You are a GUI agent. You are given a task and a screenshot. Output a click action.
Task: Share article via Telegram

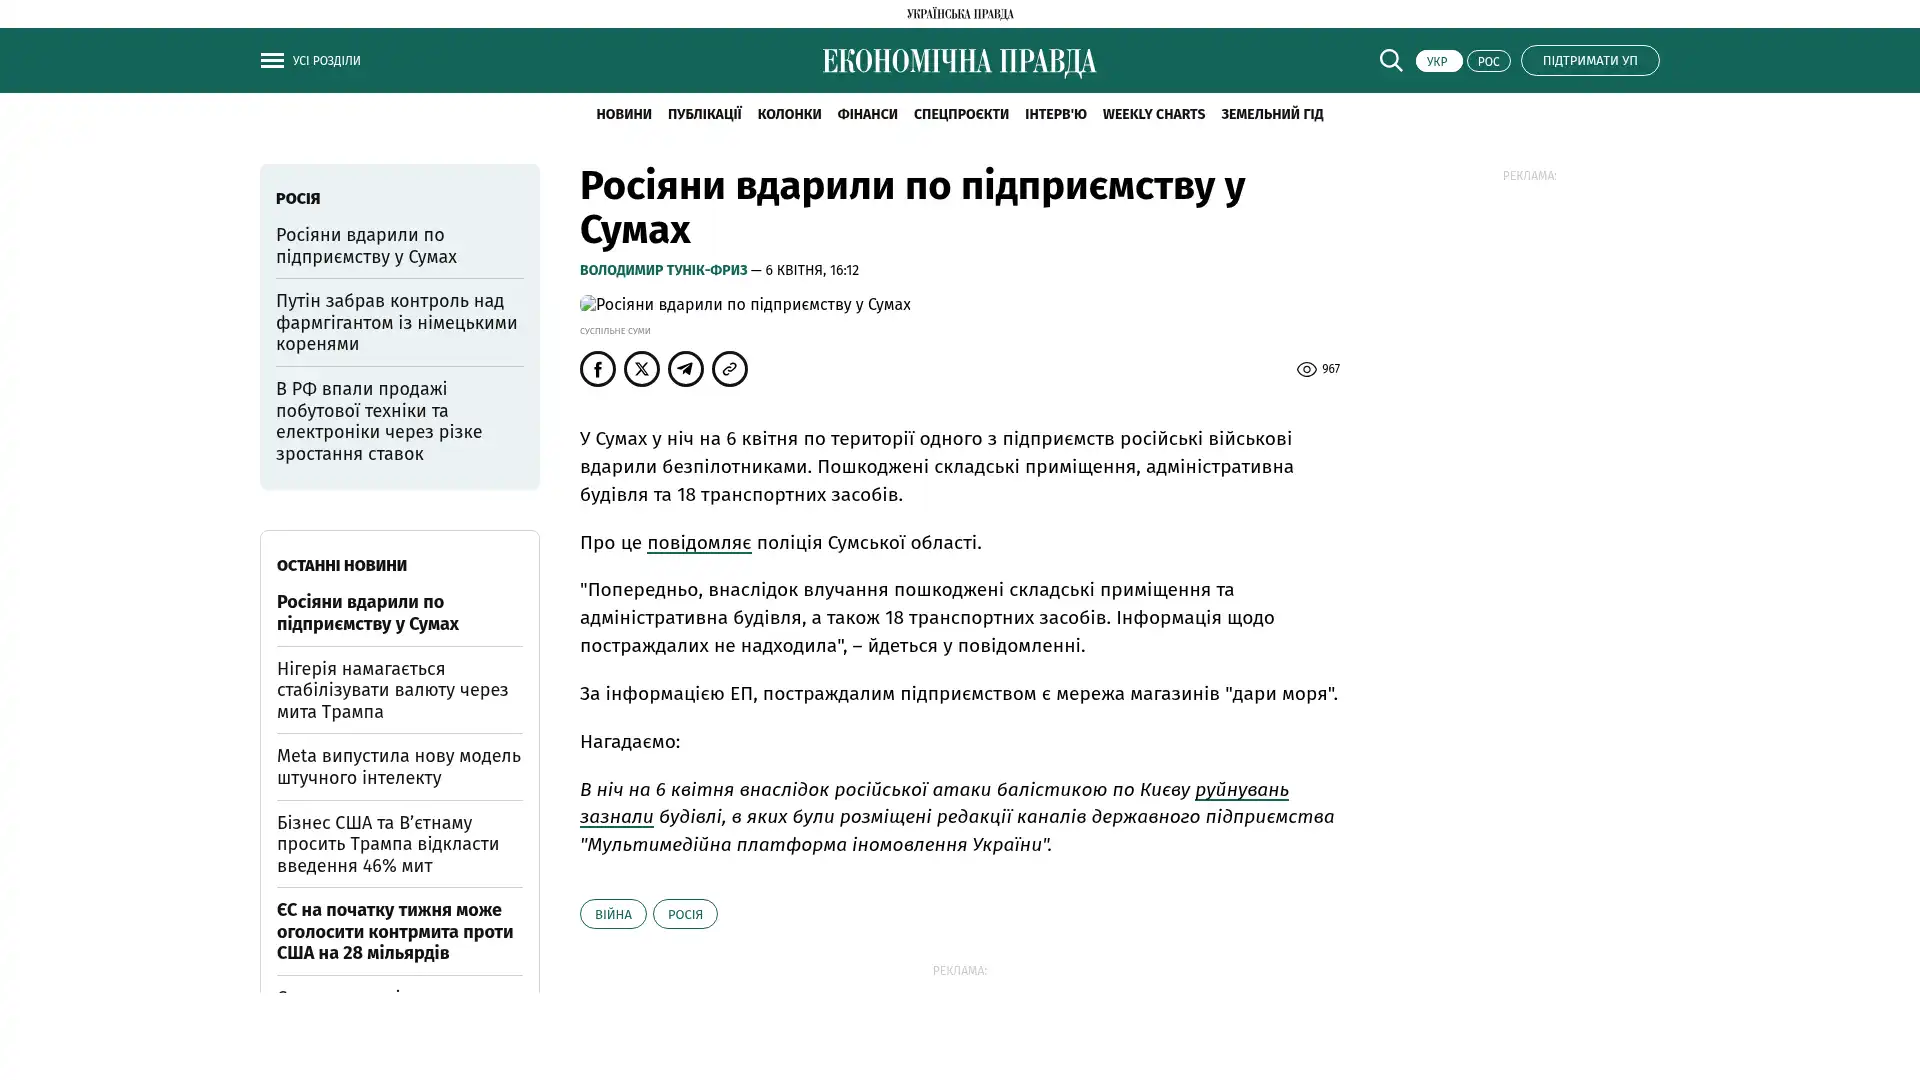[686, 369]
